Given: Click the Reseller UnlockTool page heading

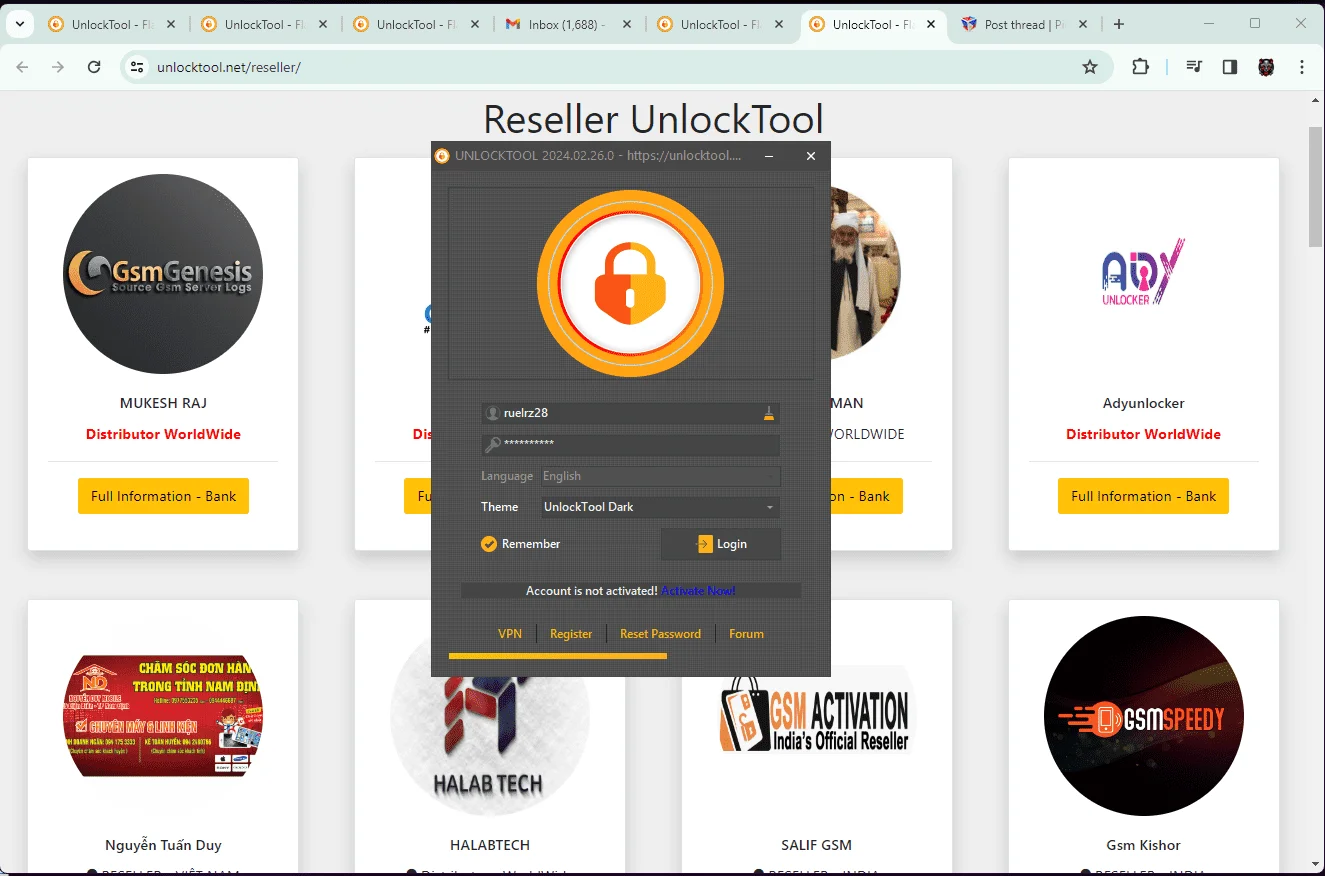Looking at the screenshot, I should click(x=653, y=119).
